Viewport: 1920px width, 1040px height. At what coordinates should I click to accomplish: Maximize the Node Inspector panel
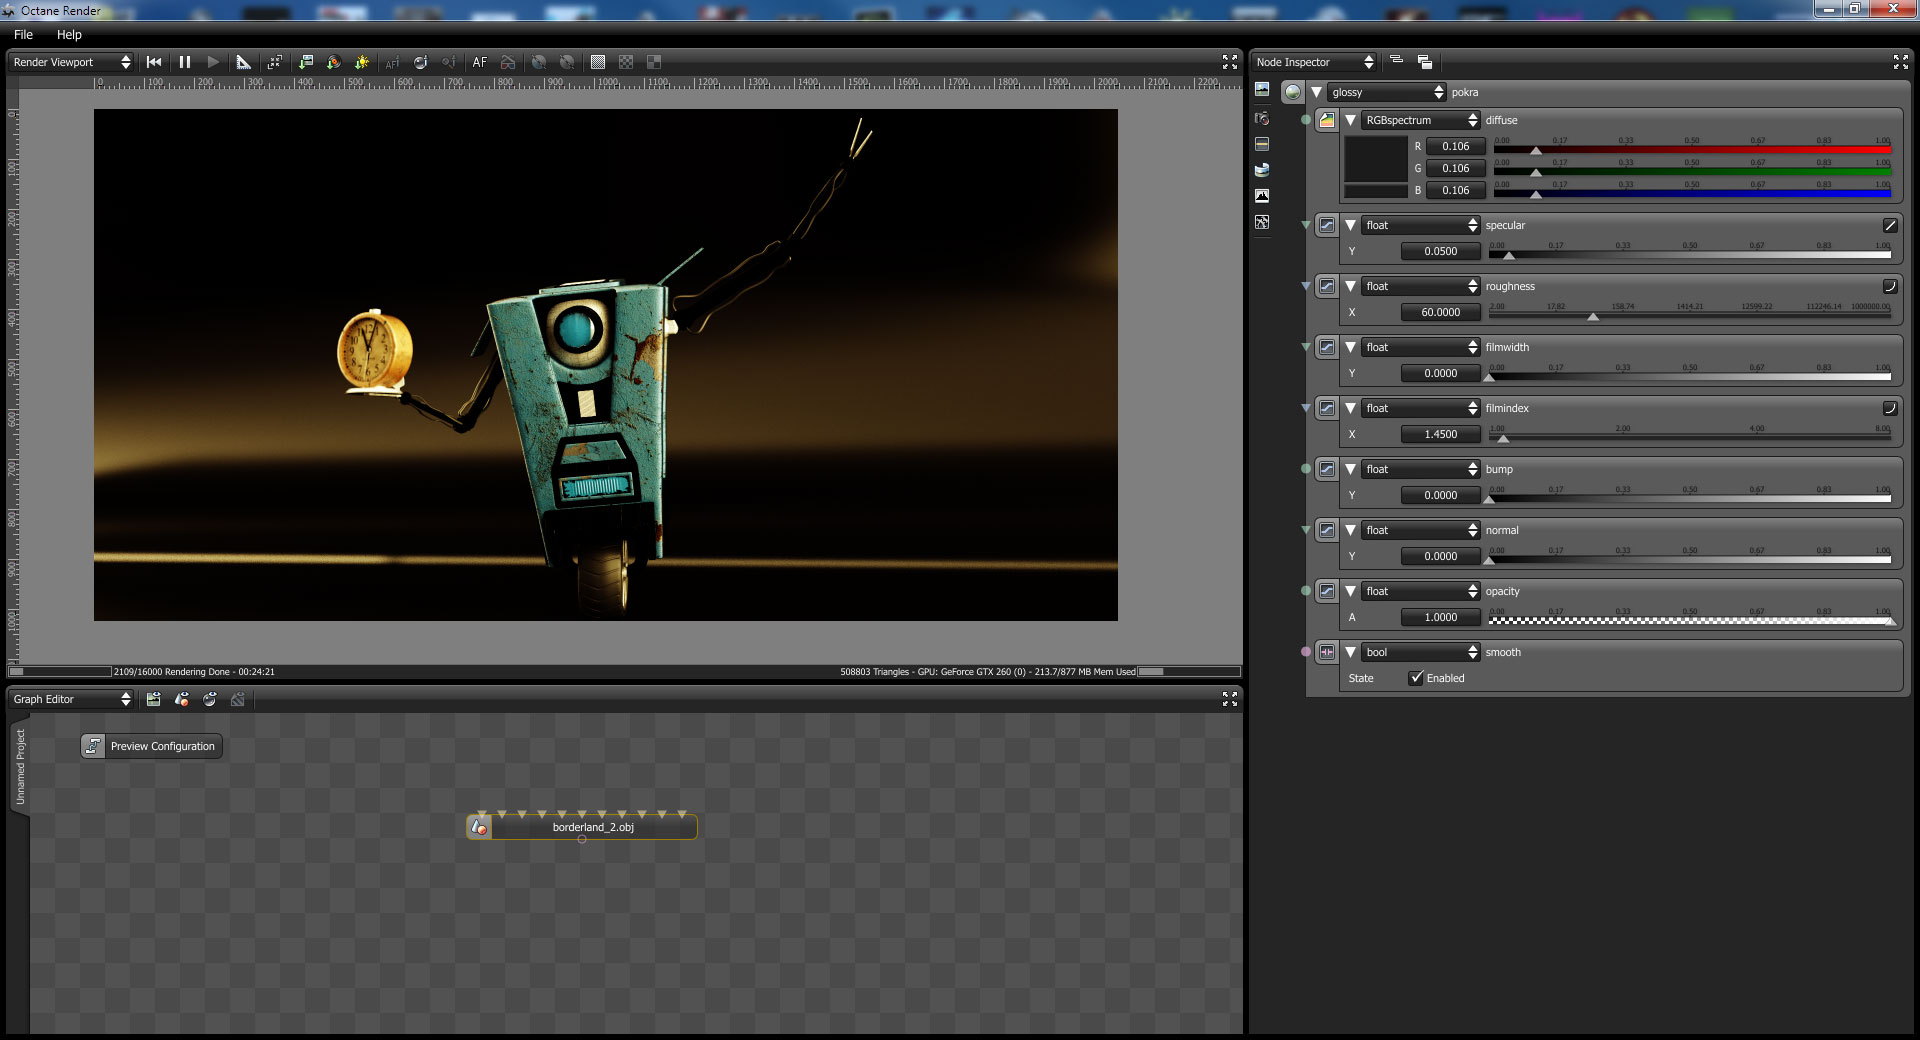tap(1901, 62)
